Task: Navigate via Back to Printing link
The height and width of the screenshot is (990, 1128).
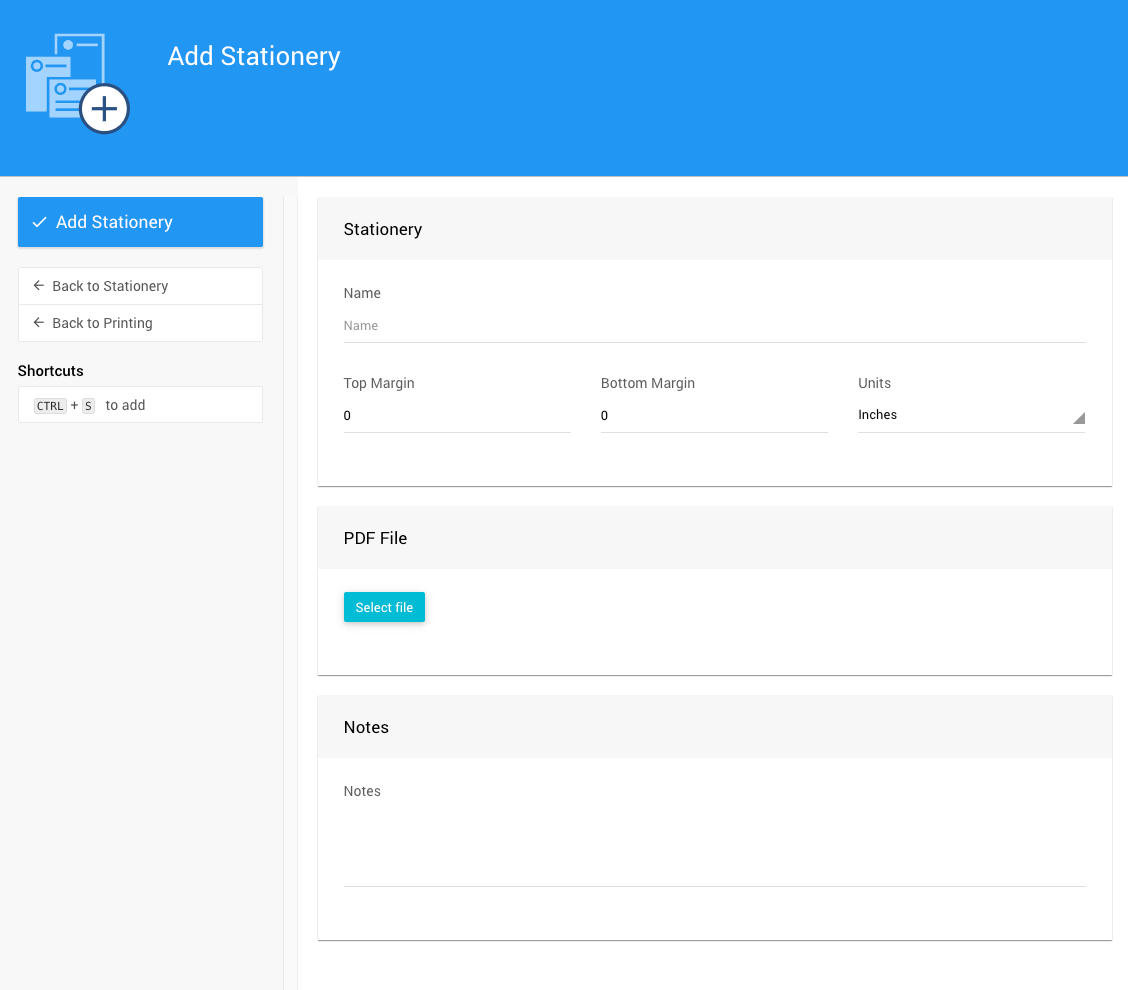Action: [102, 323]
